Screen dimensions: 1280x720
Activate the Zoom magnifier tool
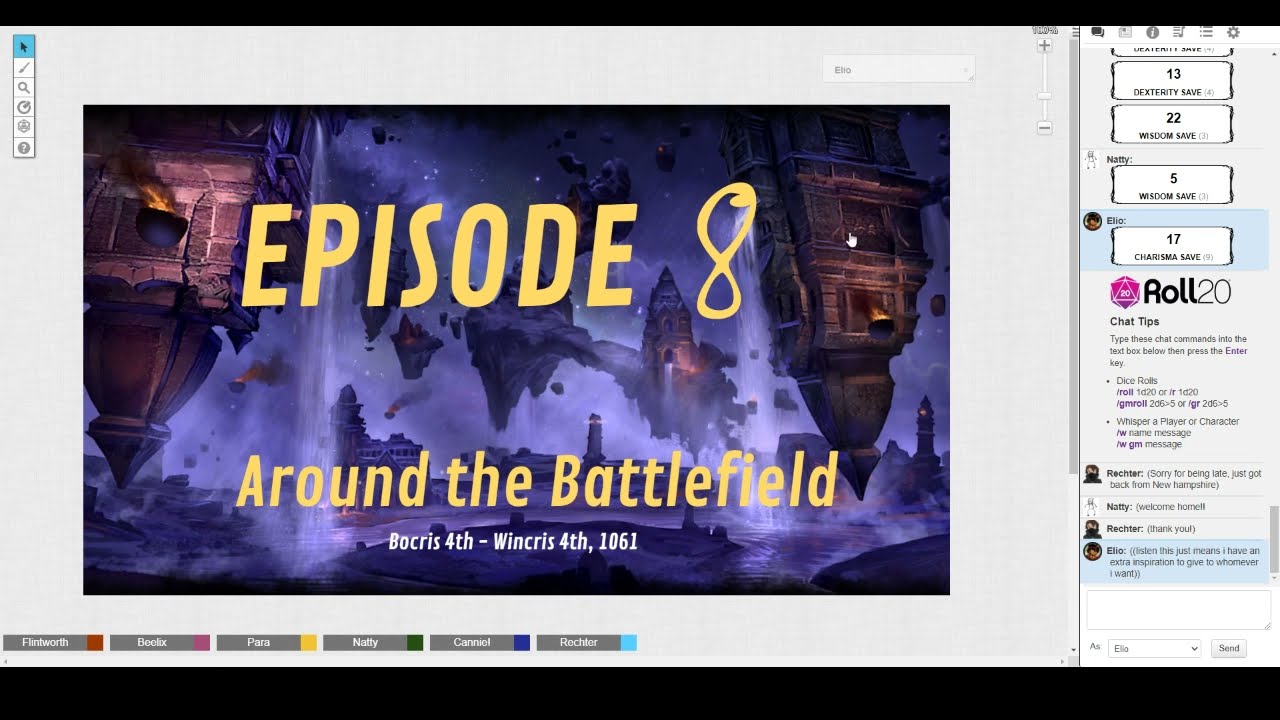24,87
